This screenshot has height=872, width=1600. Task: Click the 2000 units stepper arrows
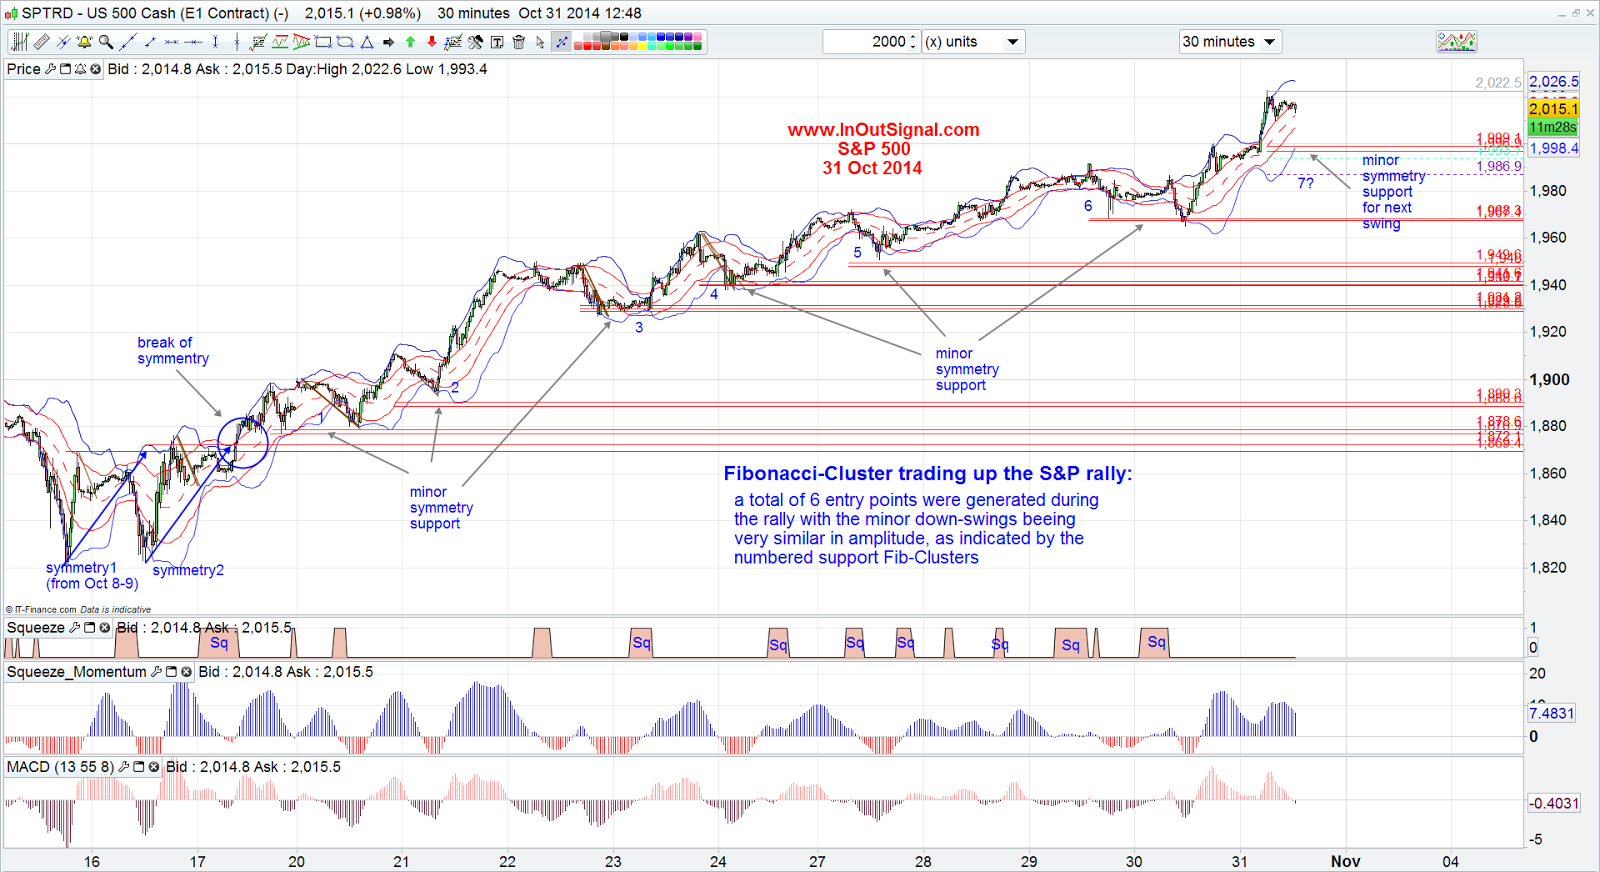pyautogui.click(x=913, y=42)
